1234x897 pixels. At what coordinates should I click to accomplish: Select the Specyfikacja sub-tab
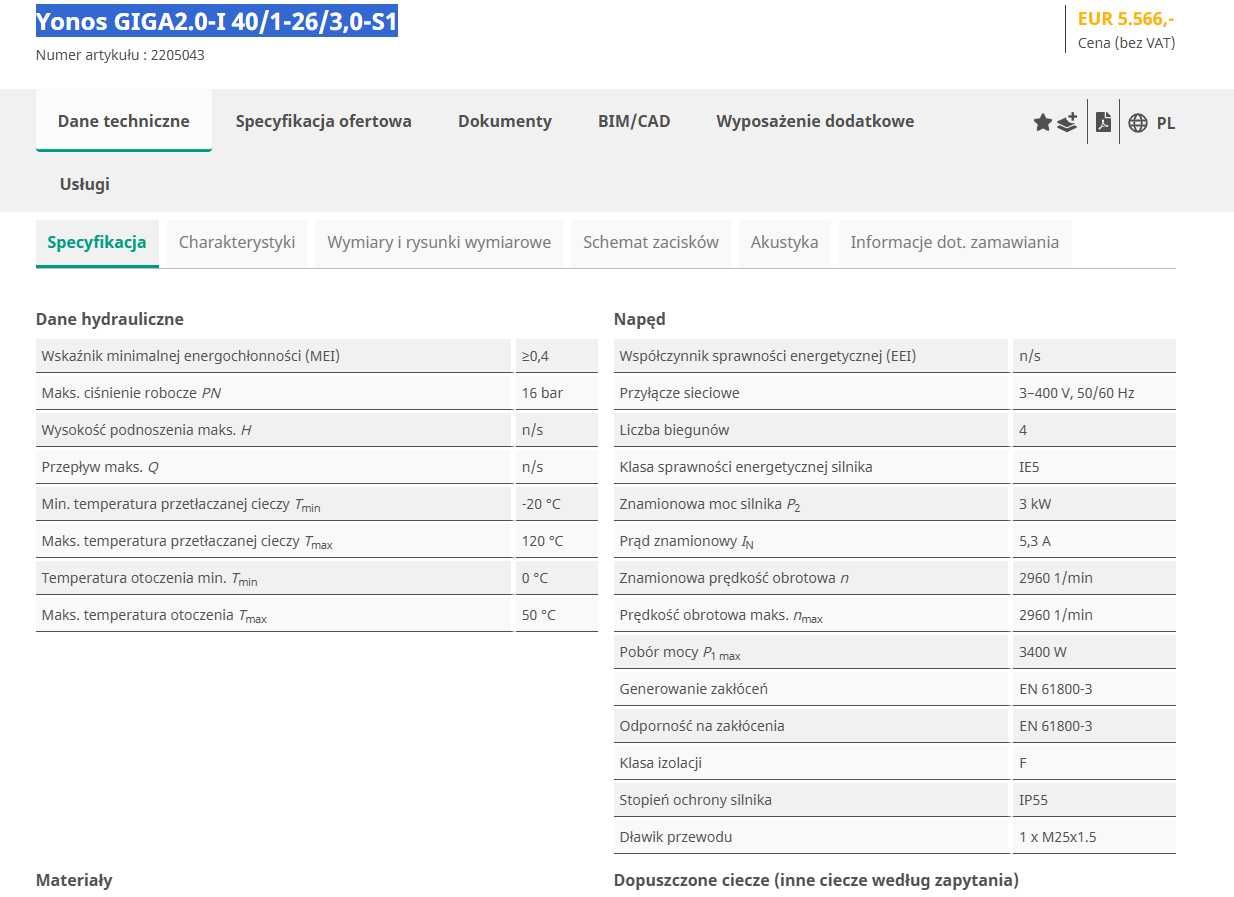coord(97,243)
